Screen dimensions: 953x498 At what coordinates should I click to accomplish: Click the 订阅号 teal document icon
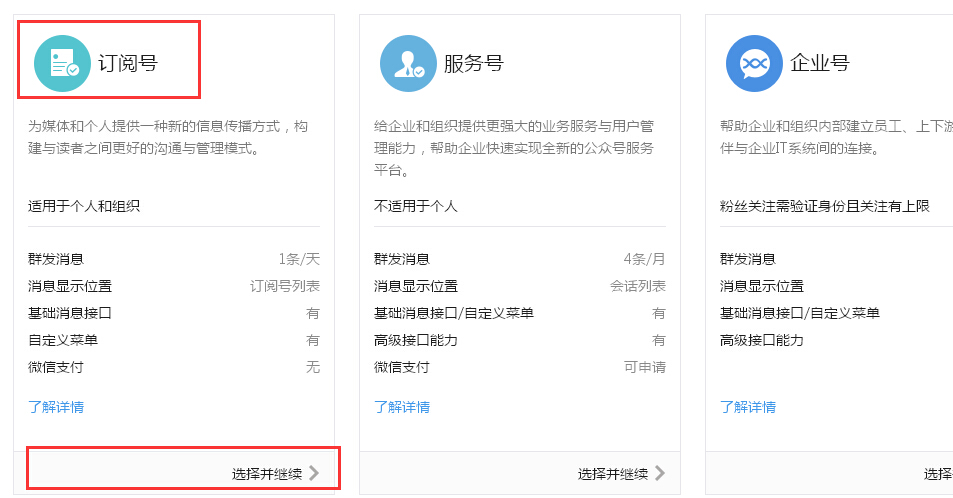(63, 63)
